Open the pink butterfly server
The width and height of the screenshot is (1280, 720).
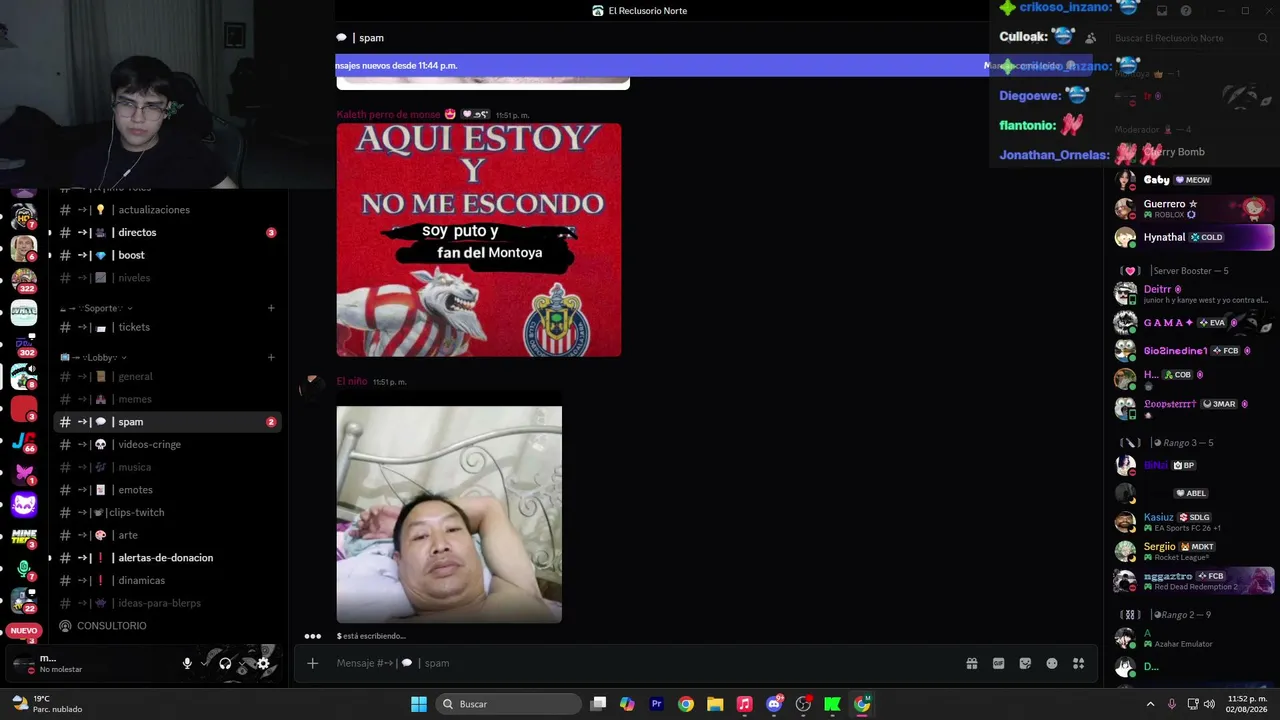pyautogui.click(x=24, y=473)
